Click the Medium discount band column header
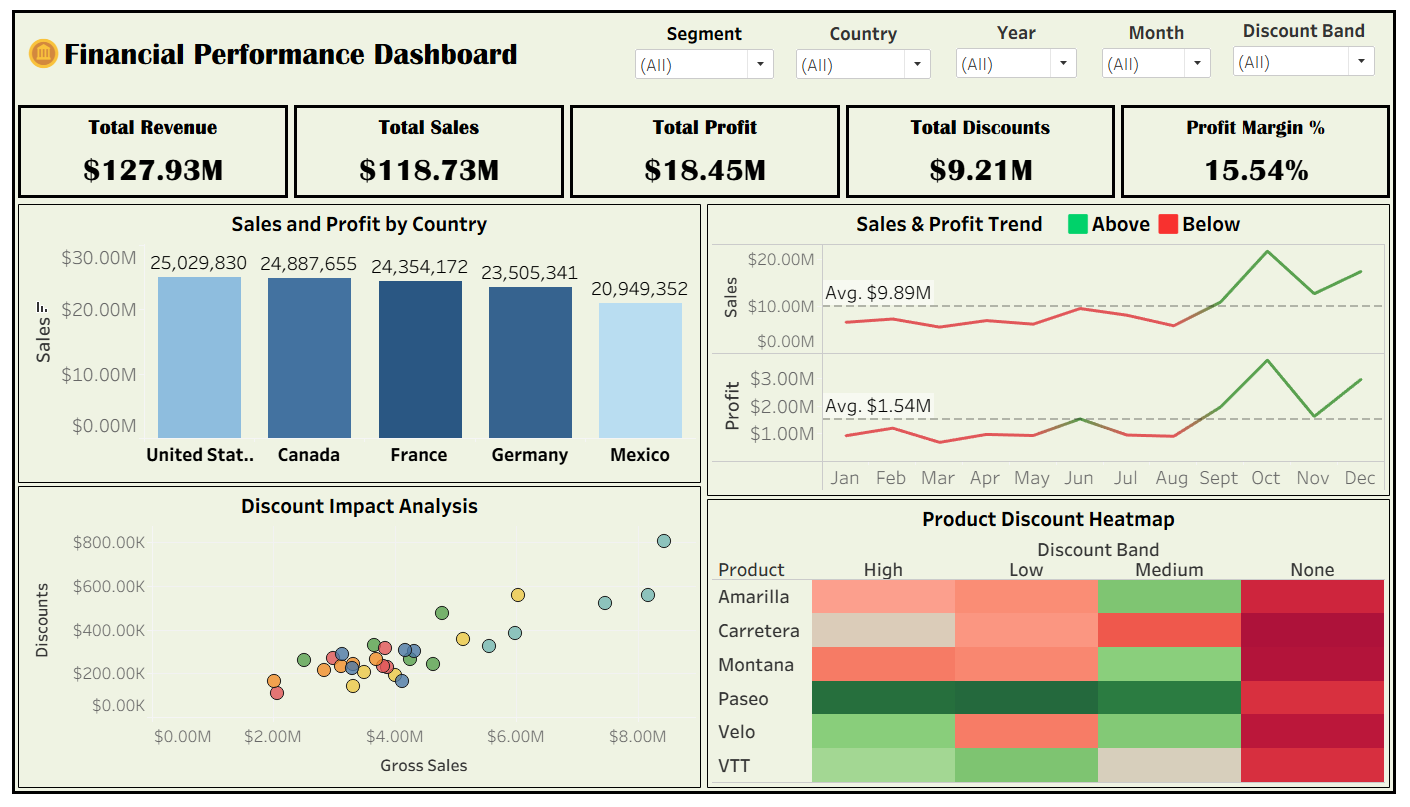The width and height of the screenshot is (1410, 807). [1169, 570]
